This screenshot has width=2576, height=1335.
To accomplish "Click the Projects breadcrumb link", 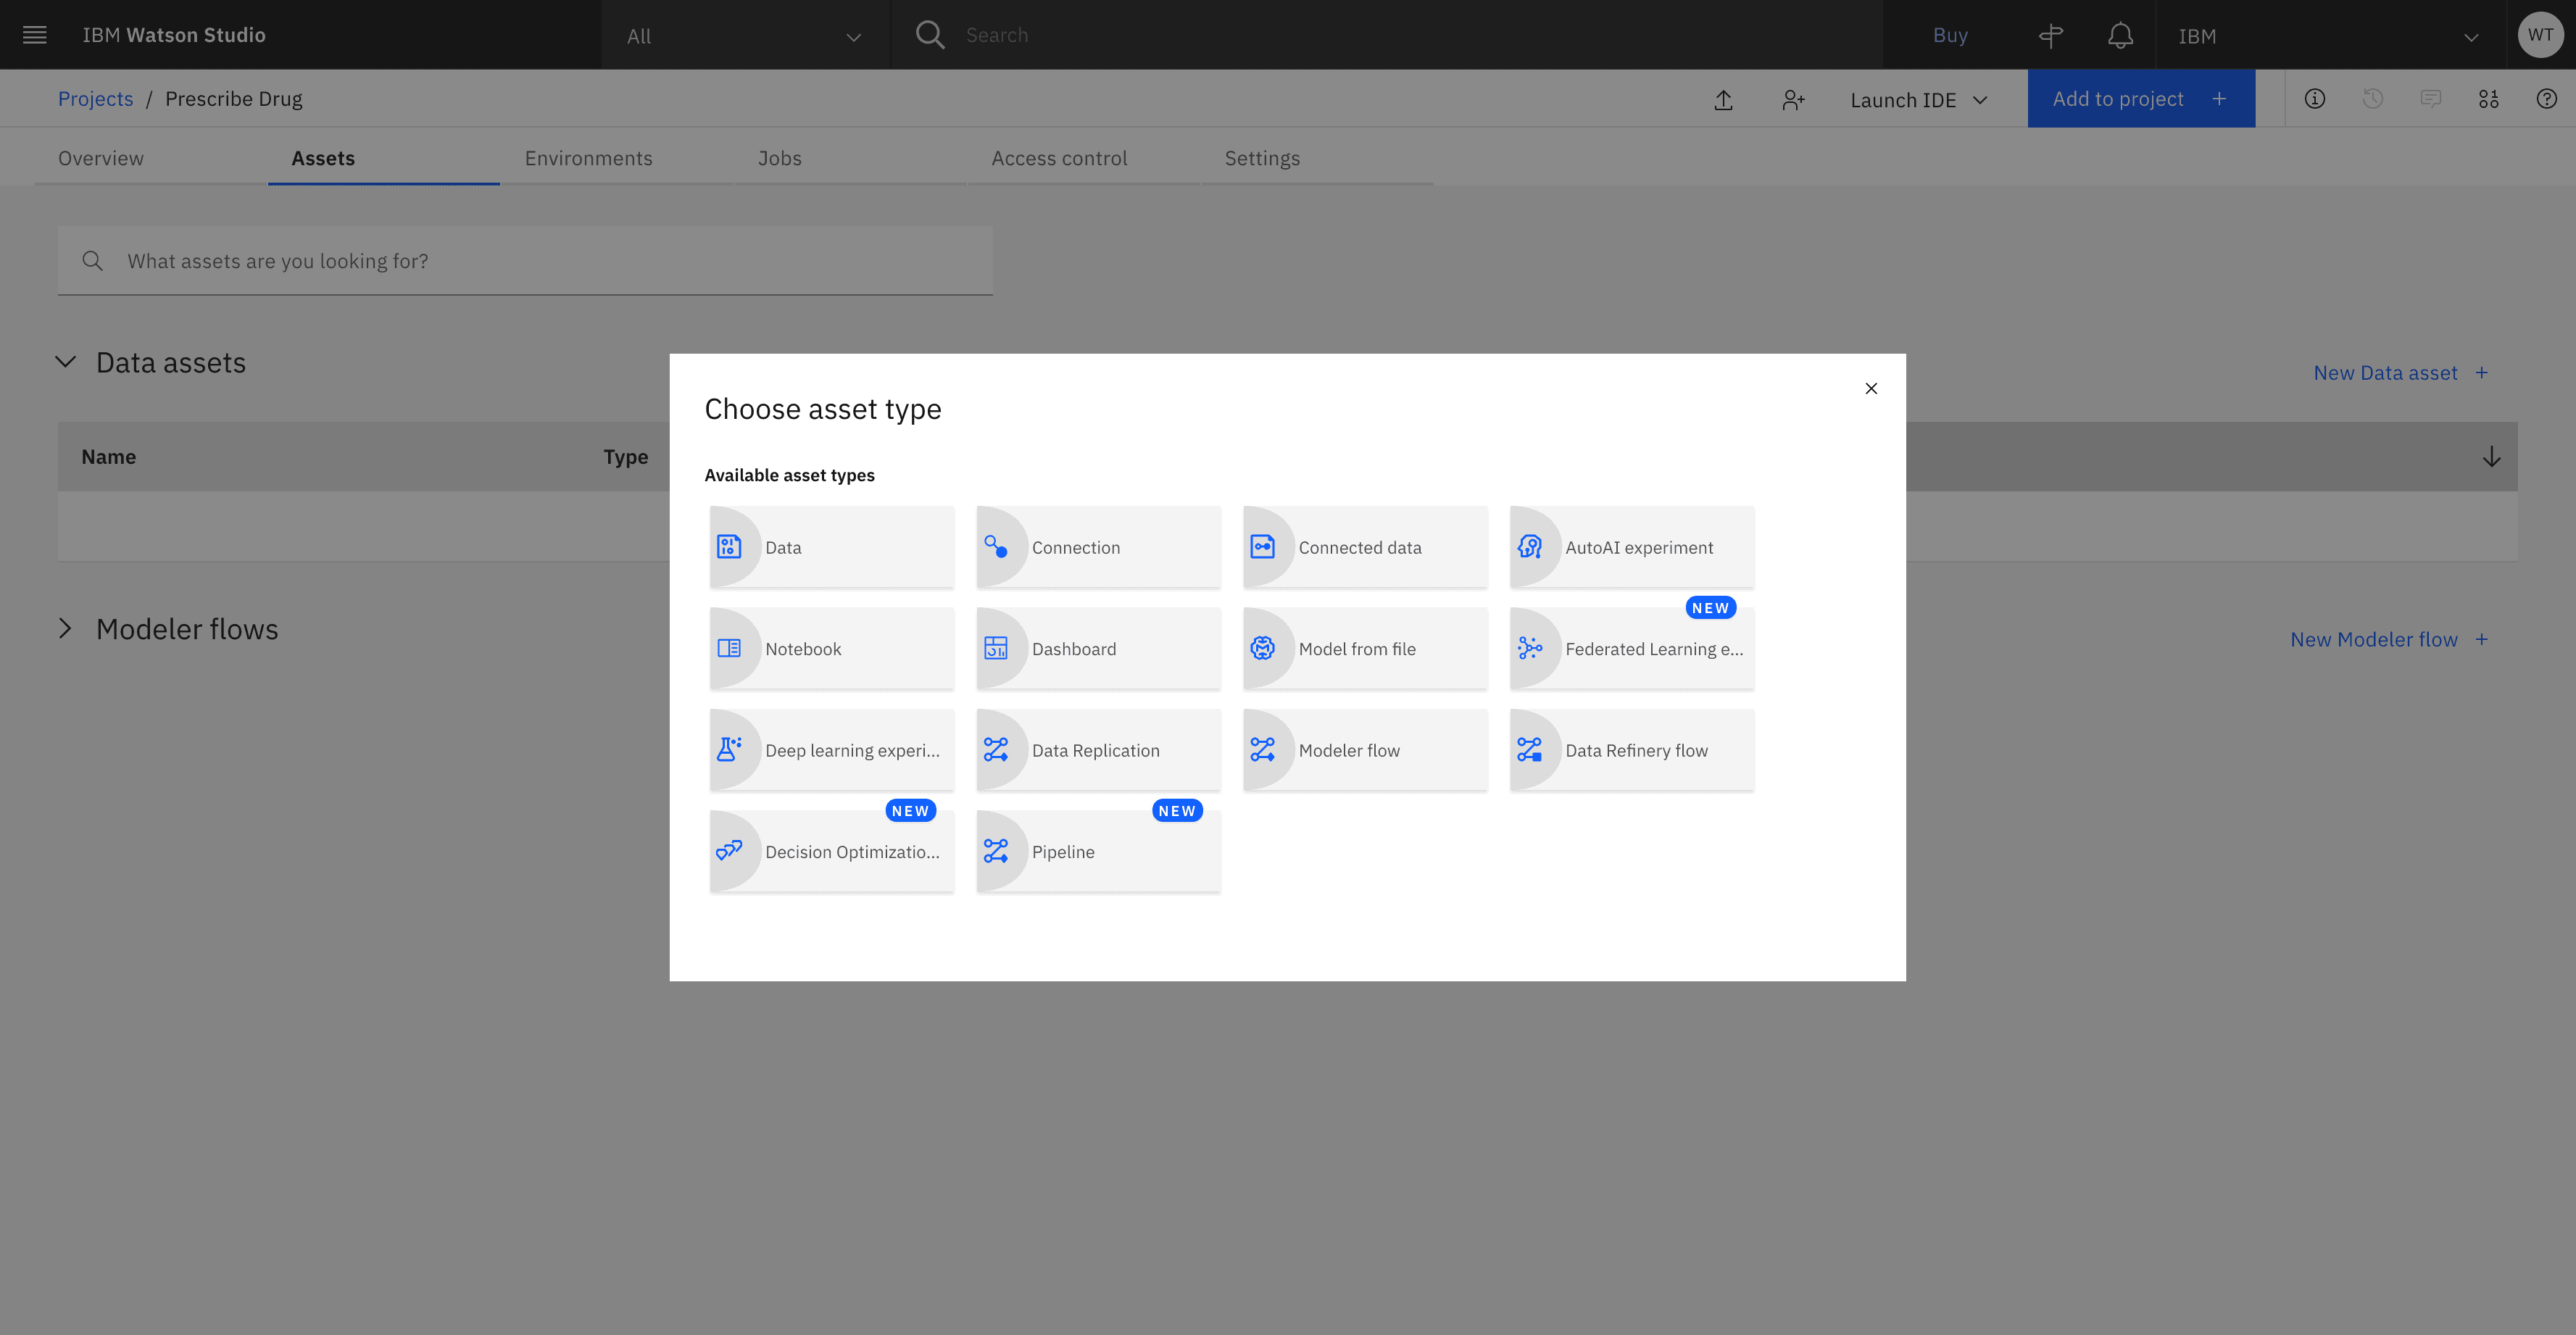I will tap(95, 99).
